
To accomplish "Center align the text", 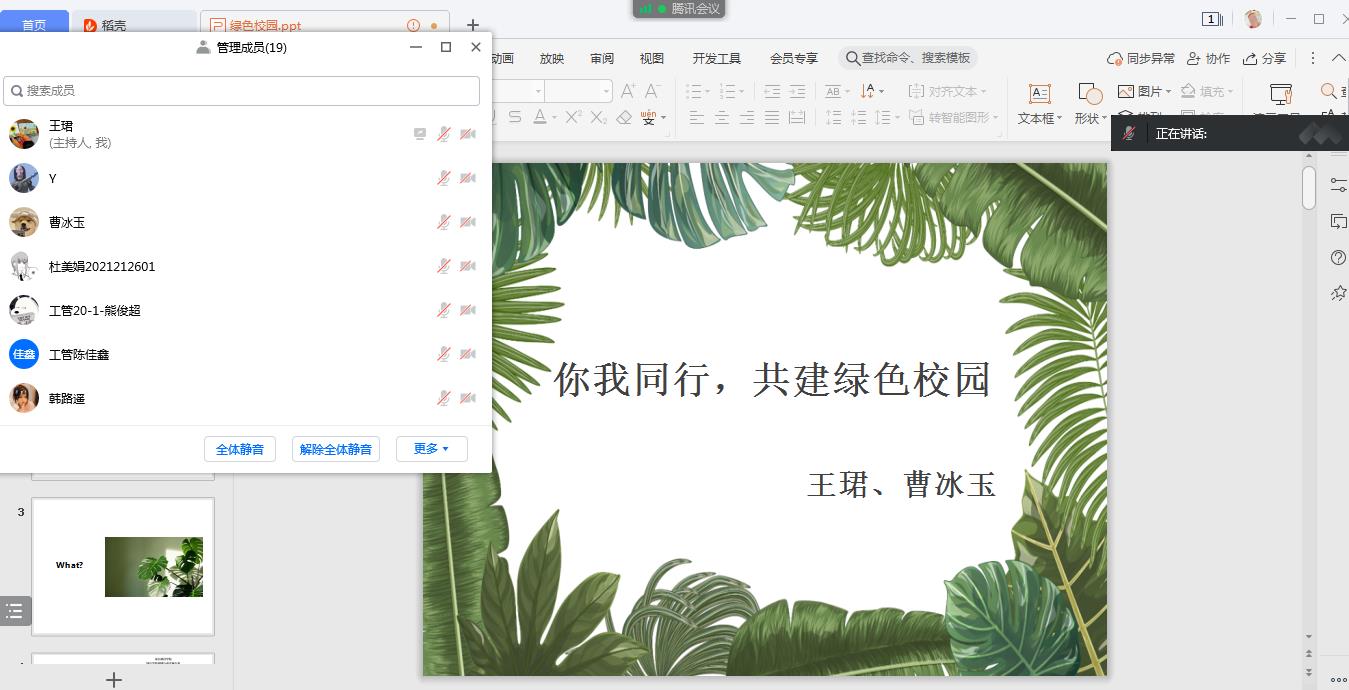I will (x=722, y=117).
